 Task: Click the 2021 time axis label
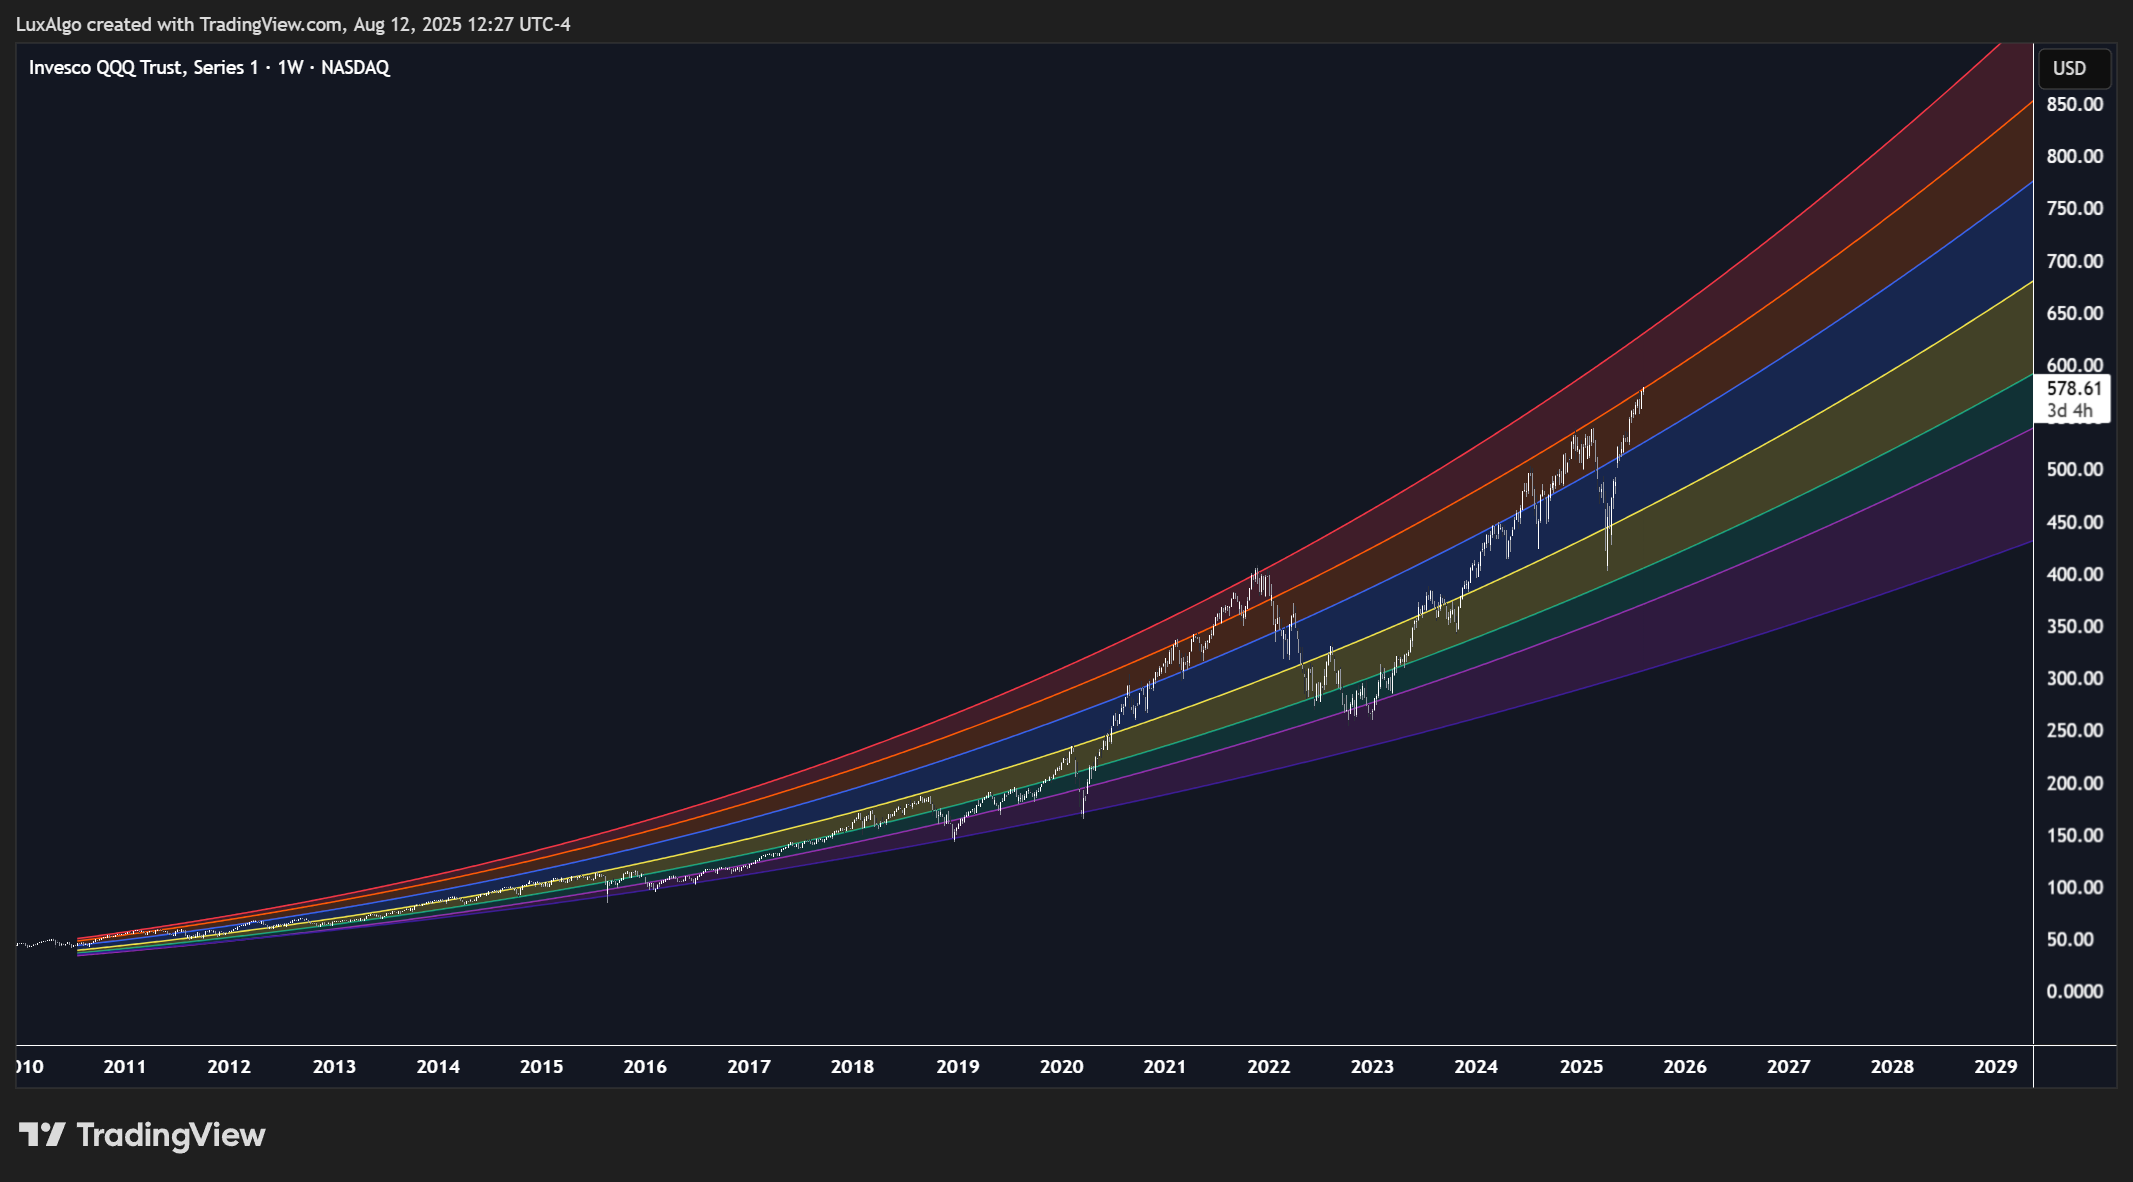coord(1165,1066)
